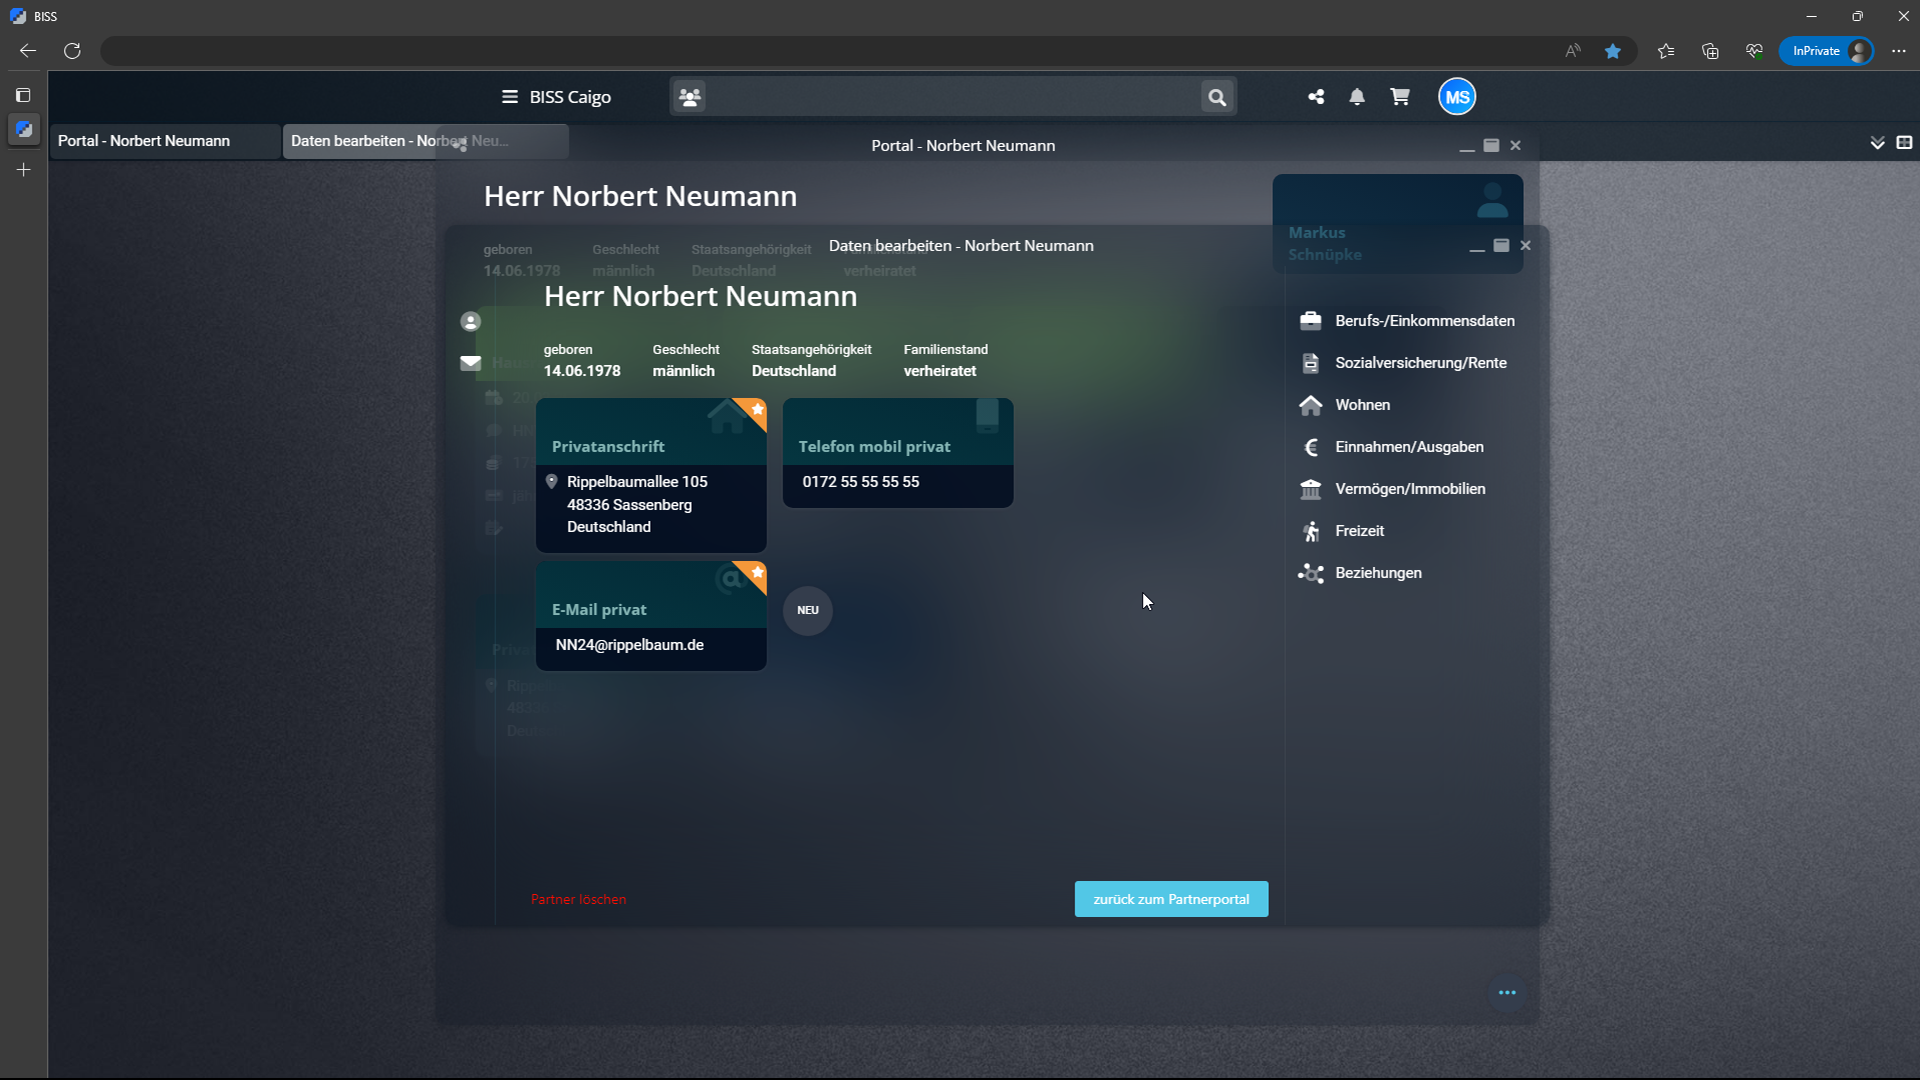The image size is (1920, 1080).
Task: Expand the tab list chevron at top right
Action: (x=1877, y=143)
